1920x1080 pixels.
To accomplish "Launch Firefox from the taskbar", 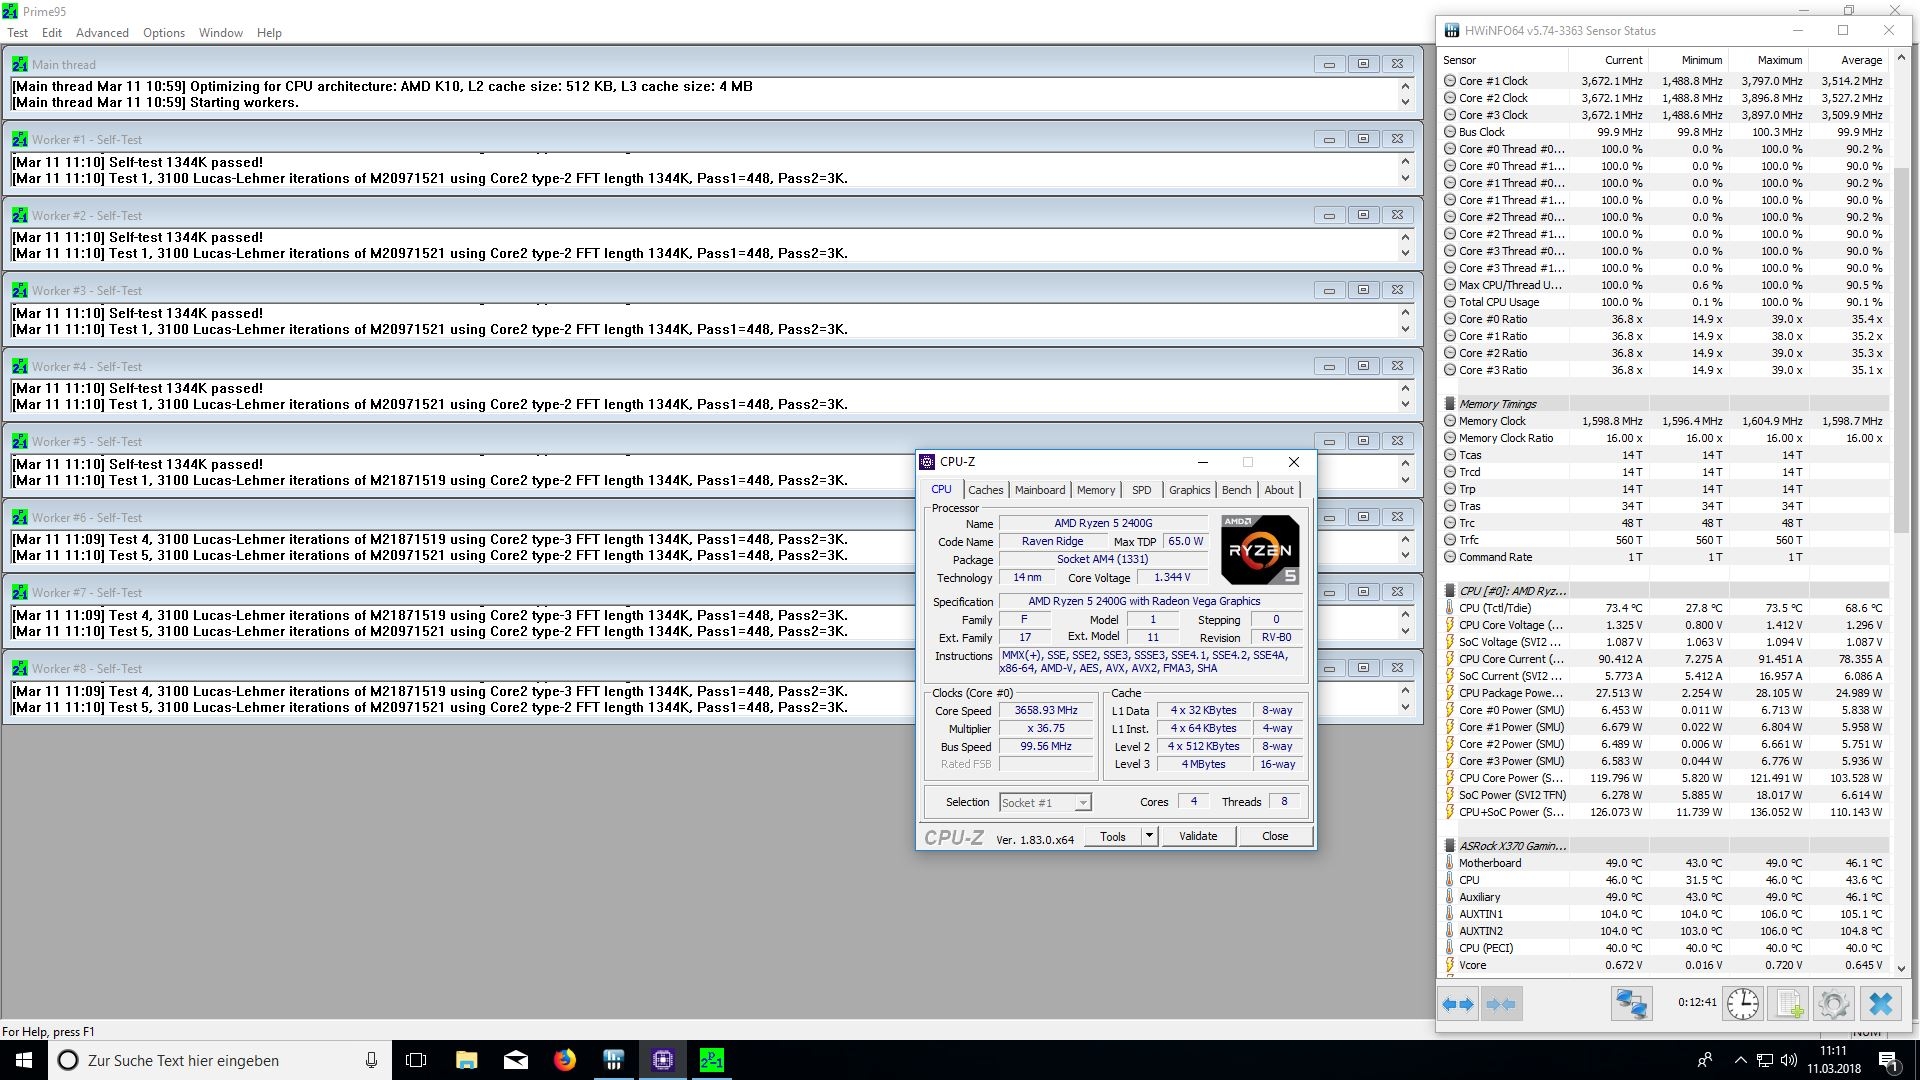I will [x=565, y=1060].
